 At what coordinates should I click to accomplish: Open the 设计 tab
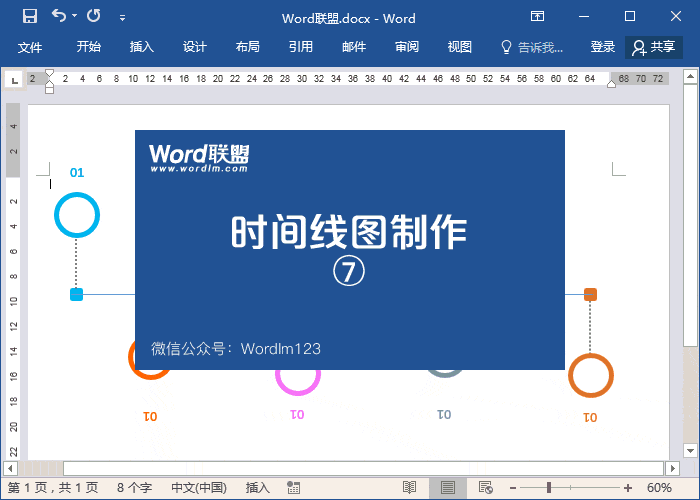coord(195,46)
